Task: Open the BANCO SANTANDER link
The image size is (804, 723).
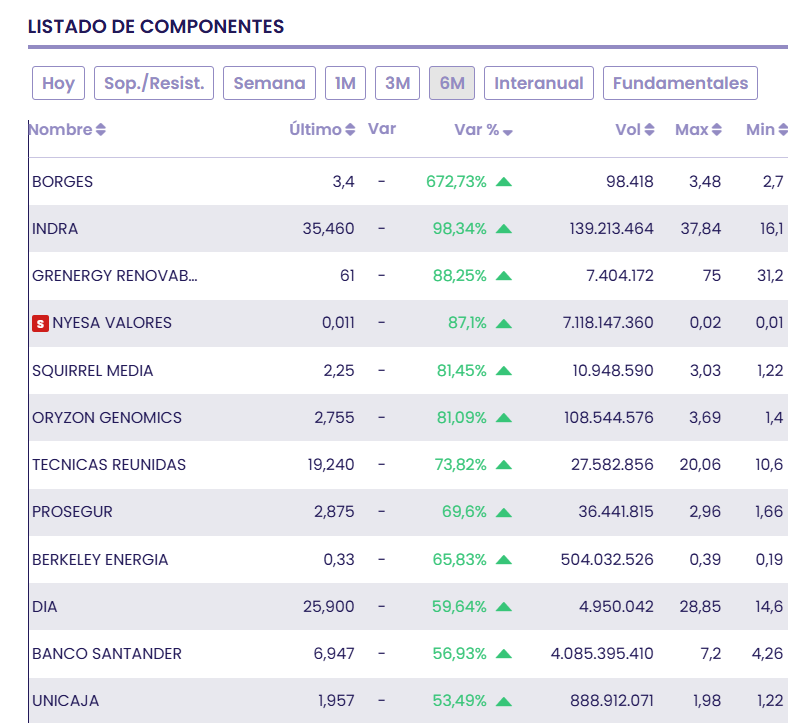Action: tap(107, 654)
